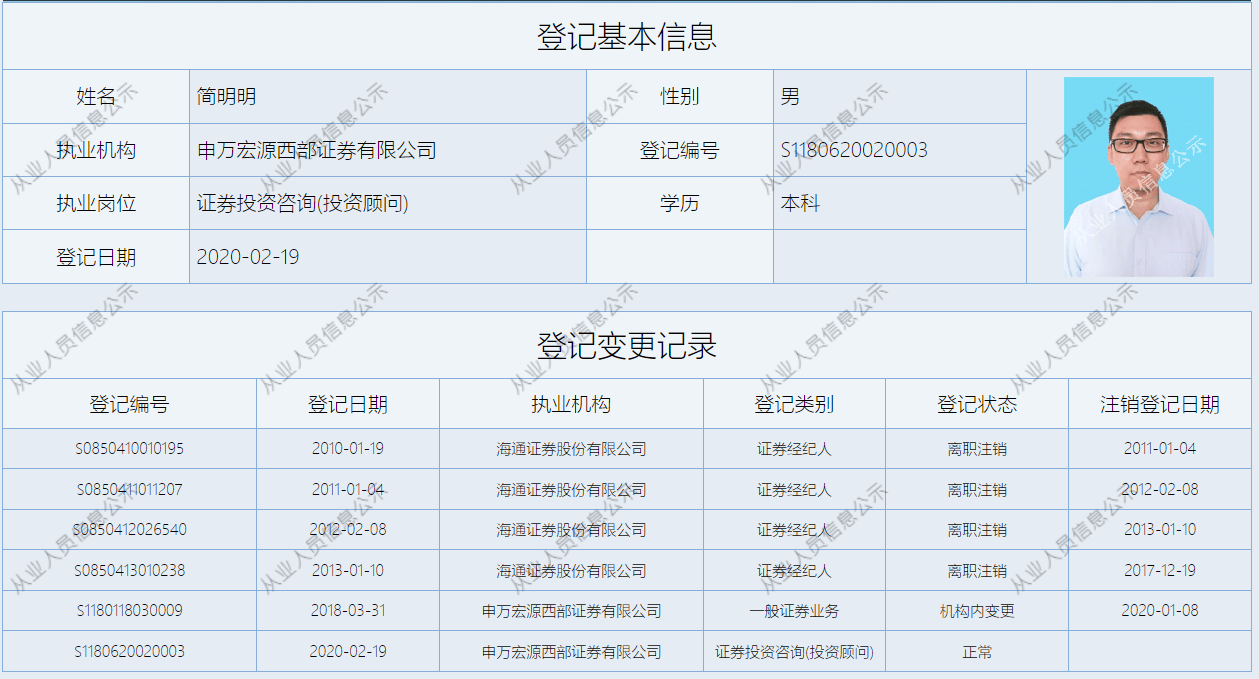Click the 注销登记日期 column header
Screen dimensions: 1259x679
(x=1157, y=403)
